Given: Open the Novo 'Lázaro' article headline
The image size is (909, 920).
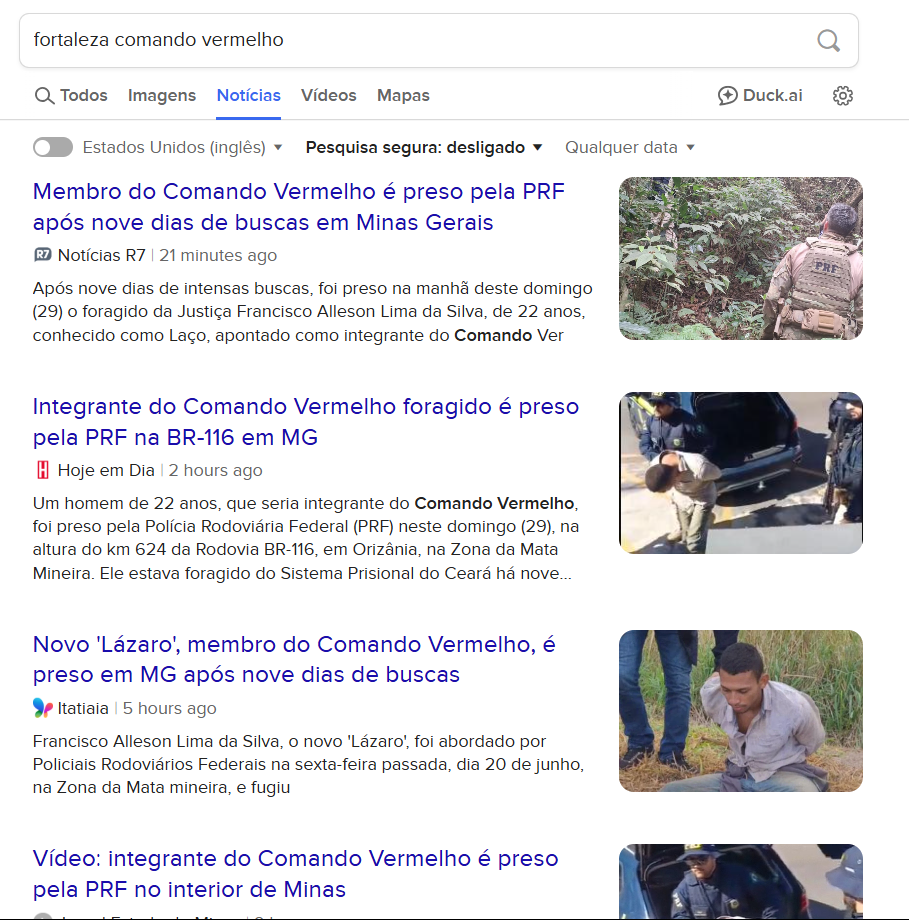Looking at the screenshot, I should click(x=294, y=659).
